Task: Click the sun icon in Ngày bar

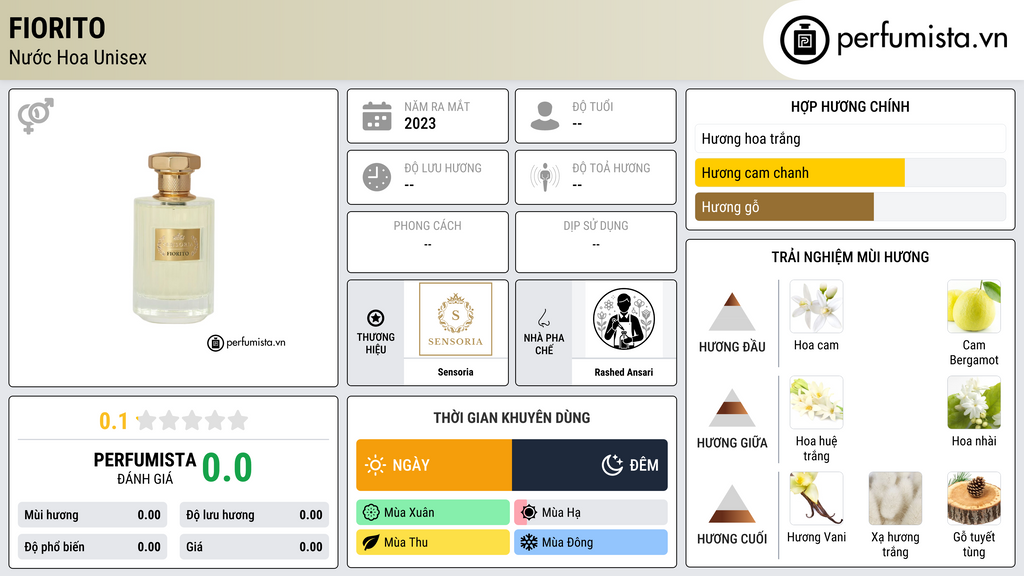Action: point(375,465)
